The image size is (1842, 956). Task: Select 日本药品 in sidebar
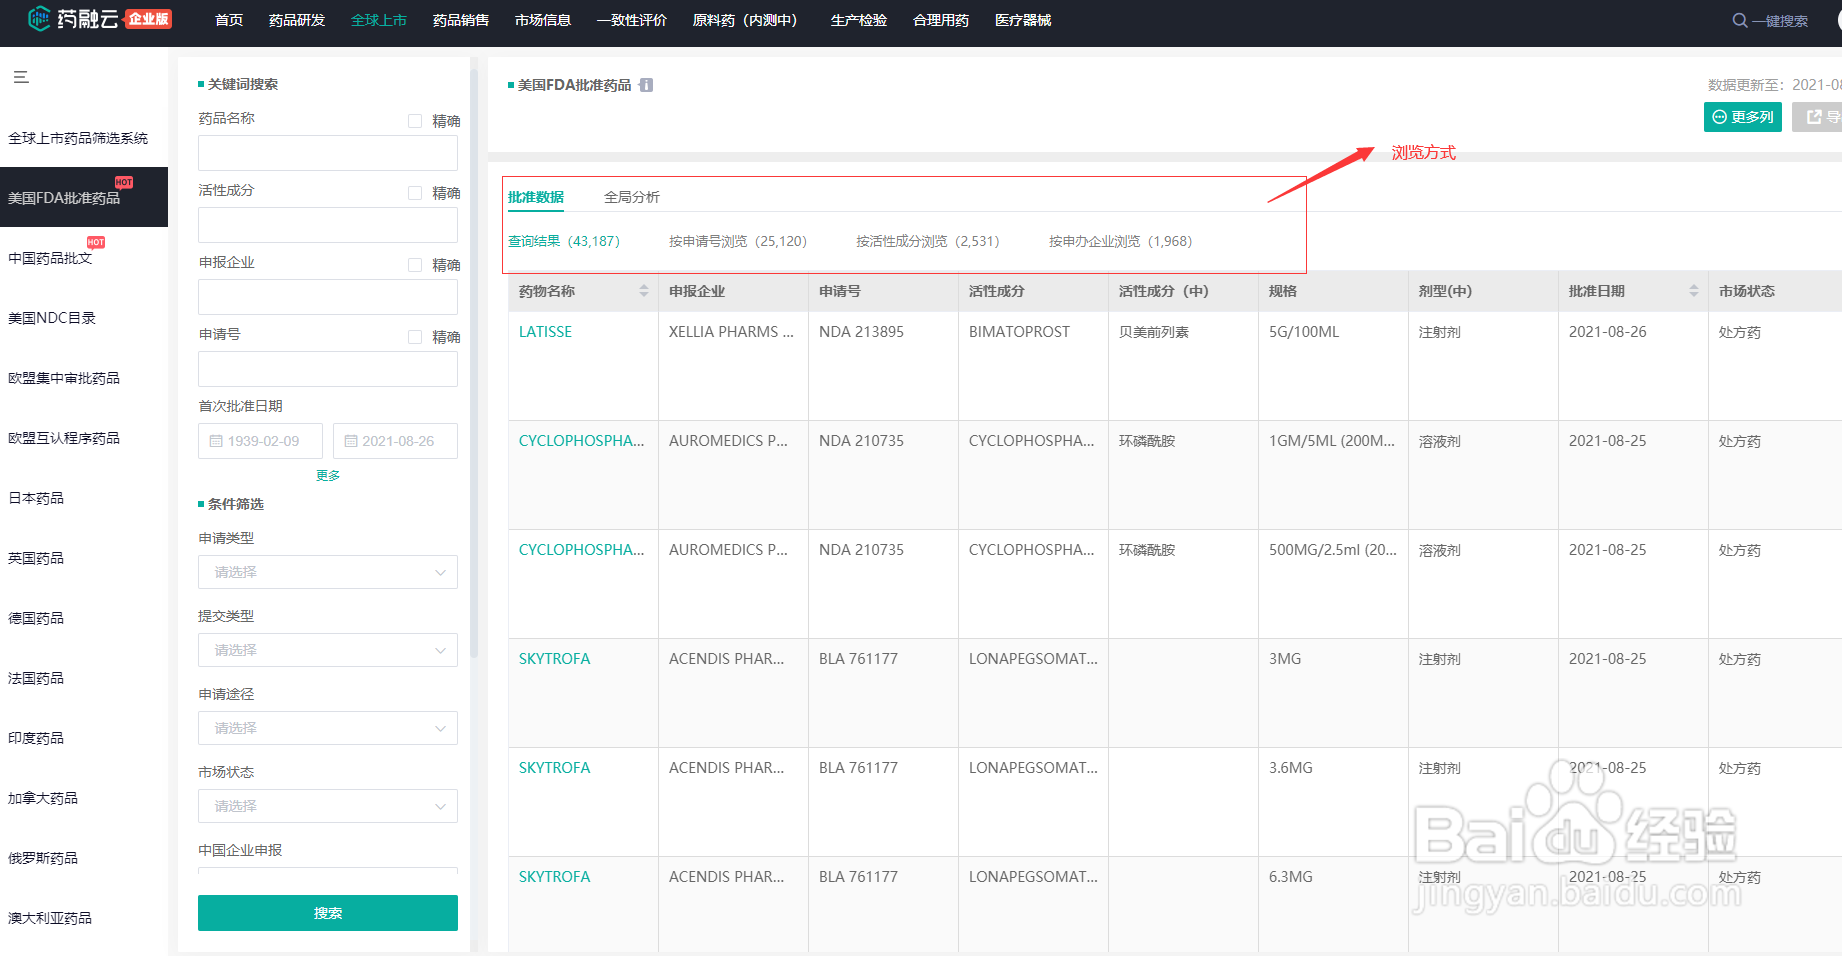pos(36,498)
